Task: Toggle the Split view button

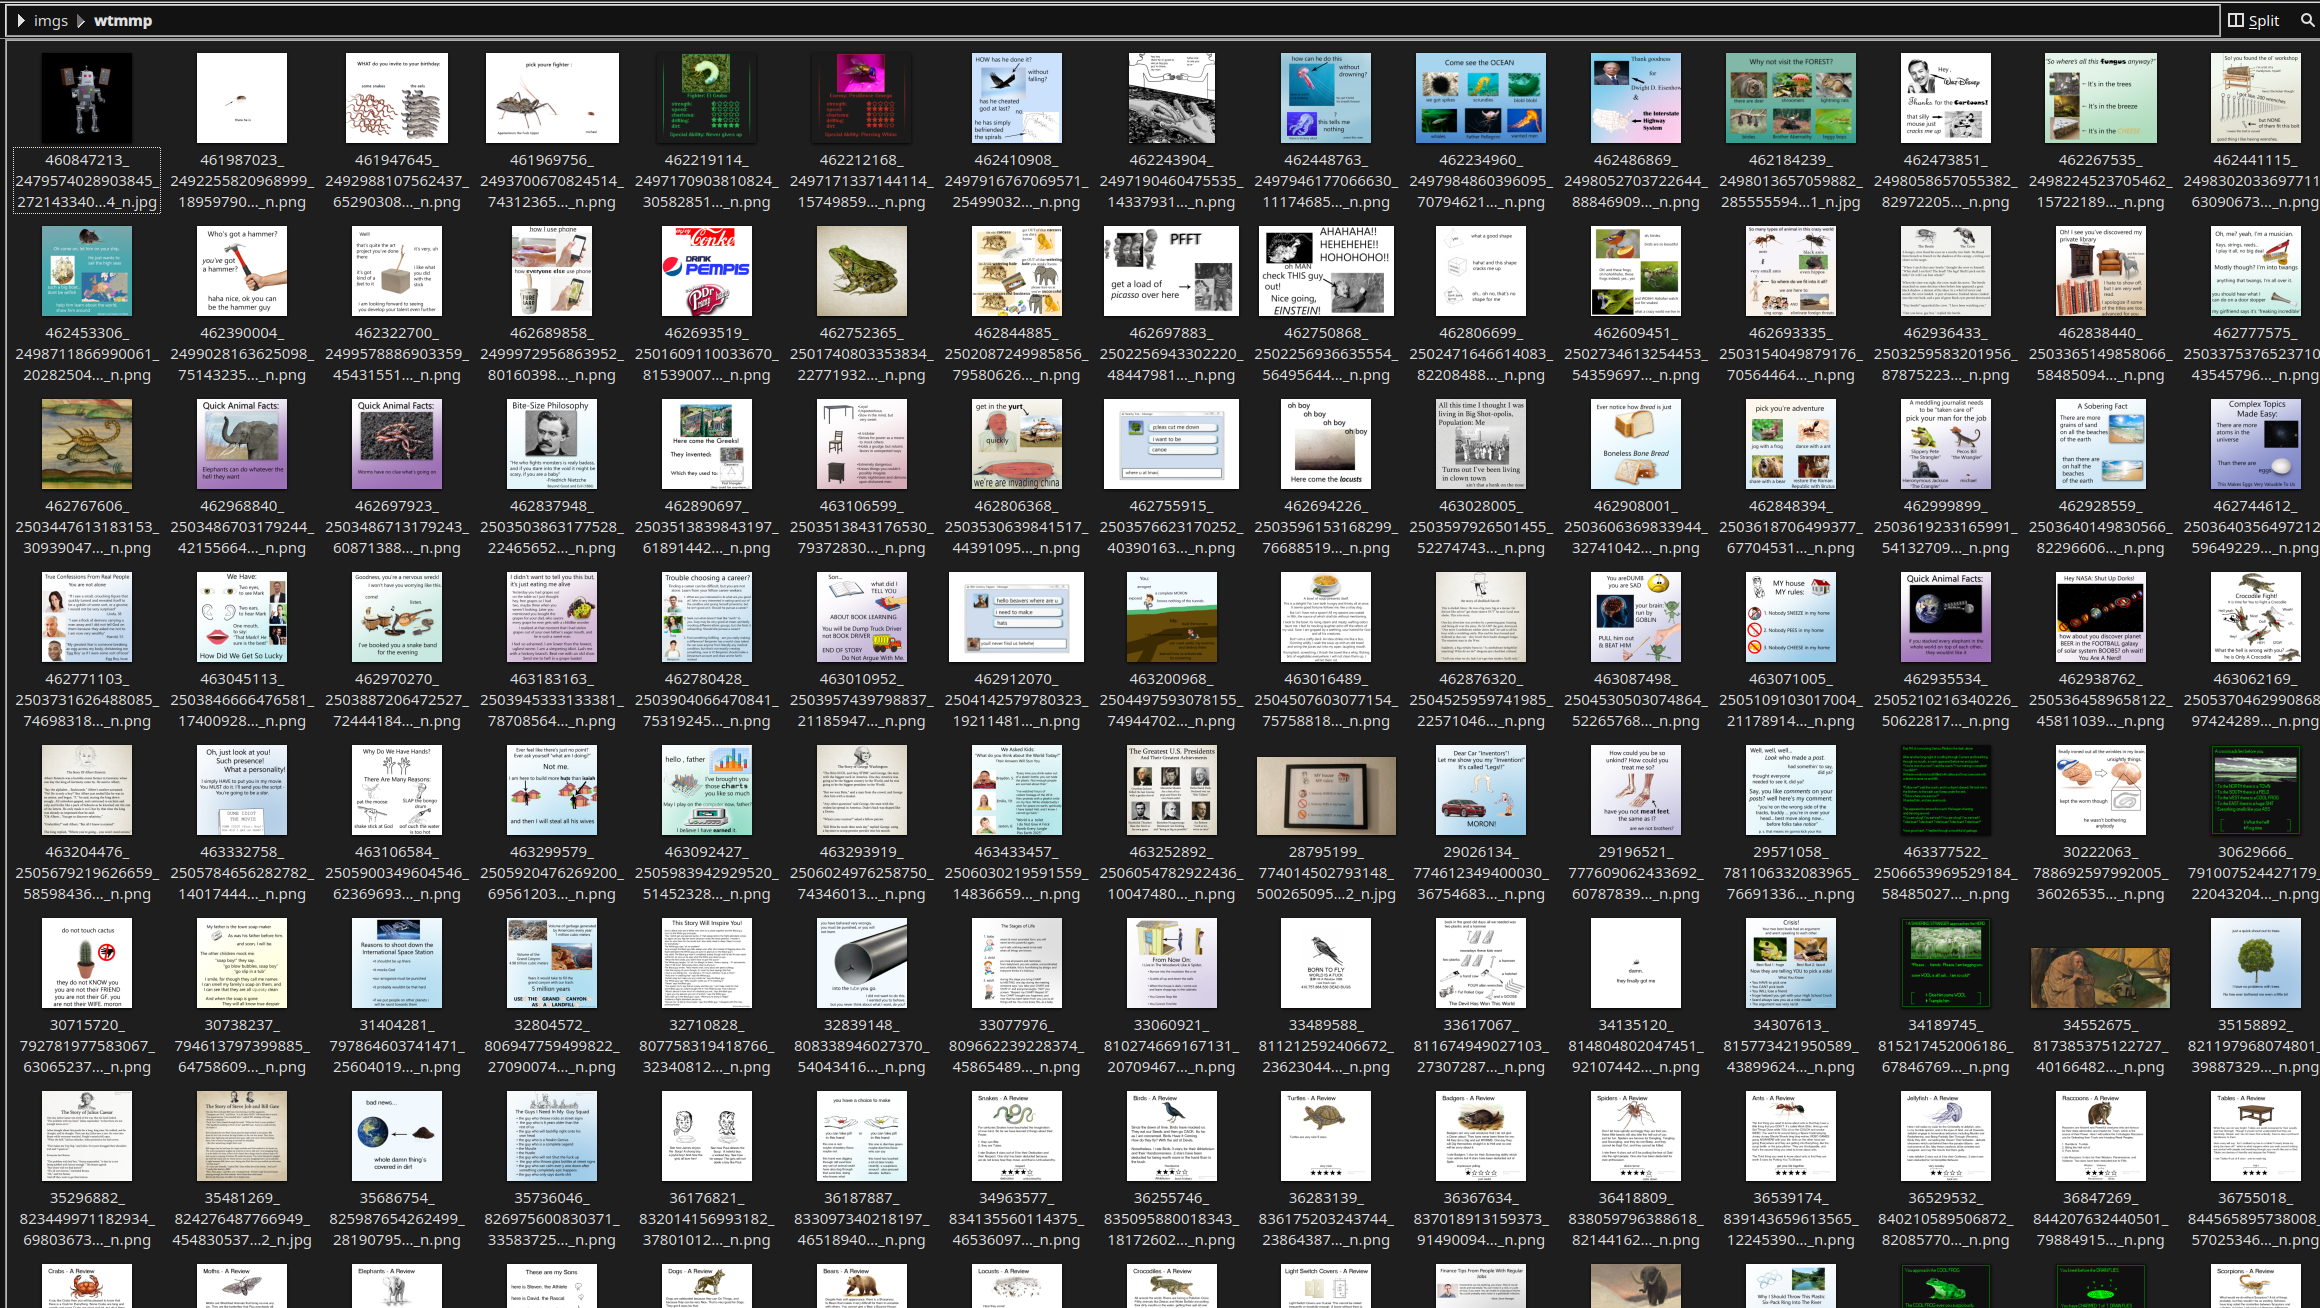Action: coord(2254,20)
